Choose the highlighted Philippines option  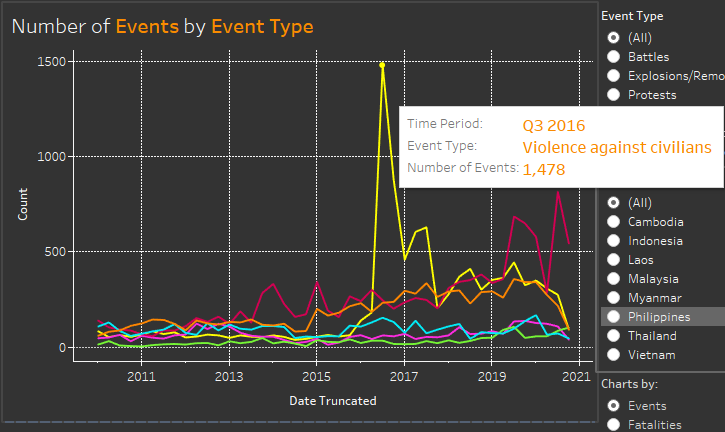613,316
